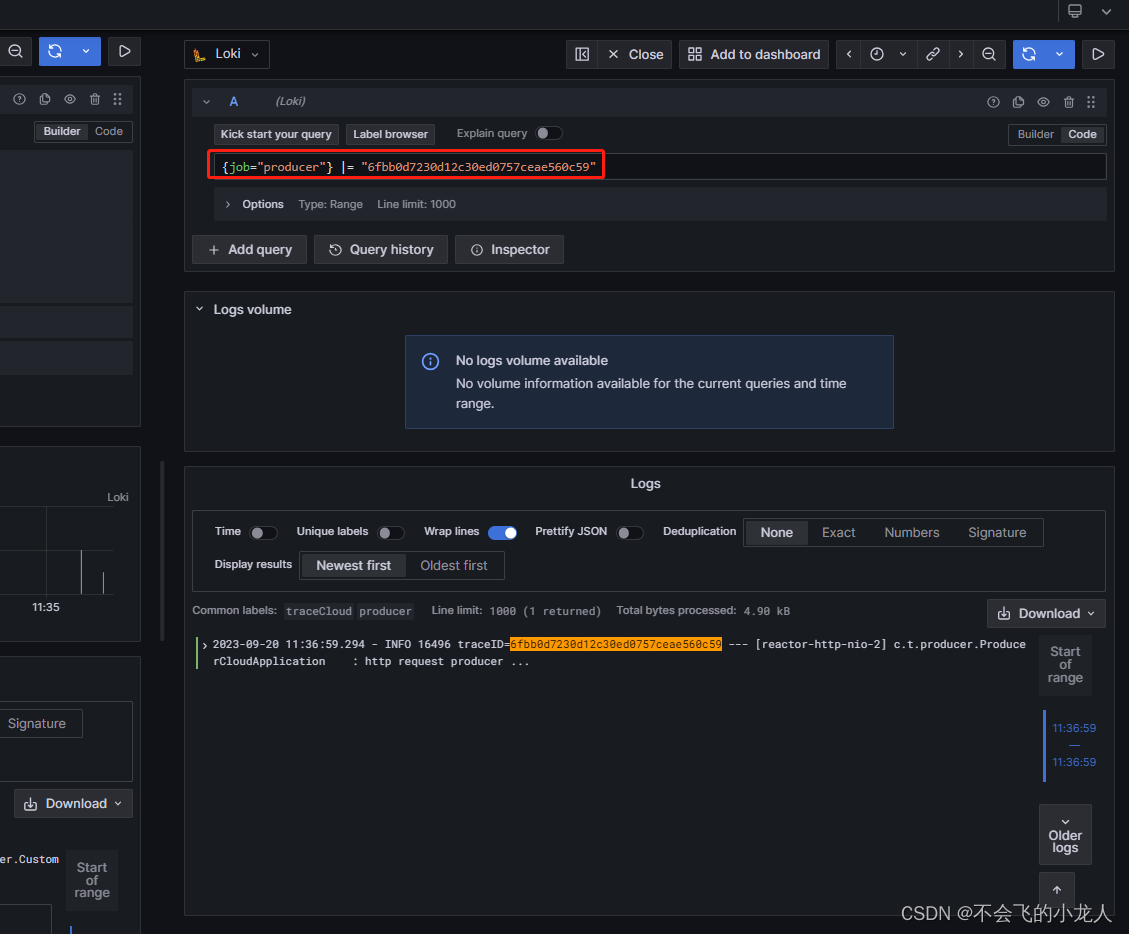The width and height of the screenshot is (1129, 934).
Task: Enable the Explain query toggle
Action: pos(548,133)
